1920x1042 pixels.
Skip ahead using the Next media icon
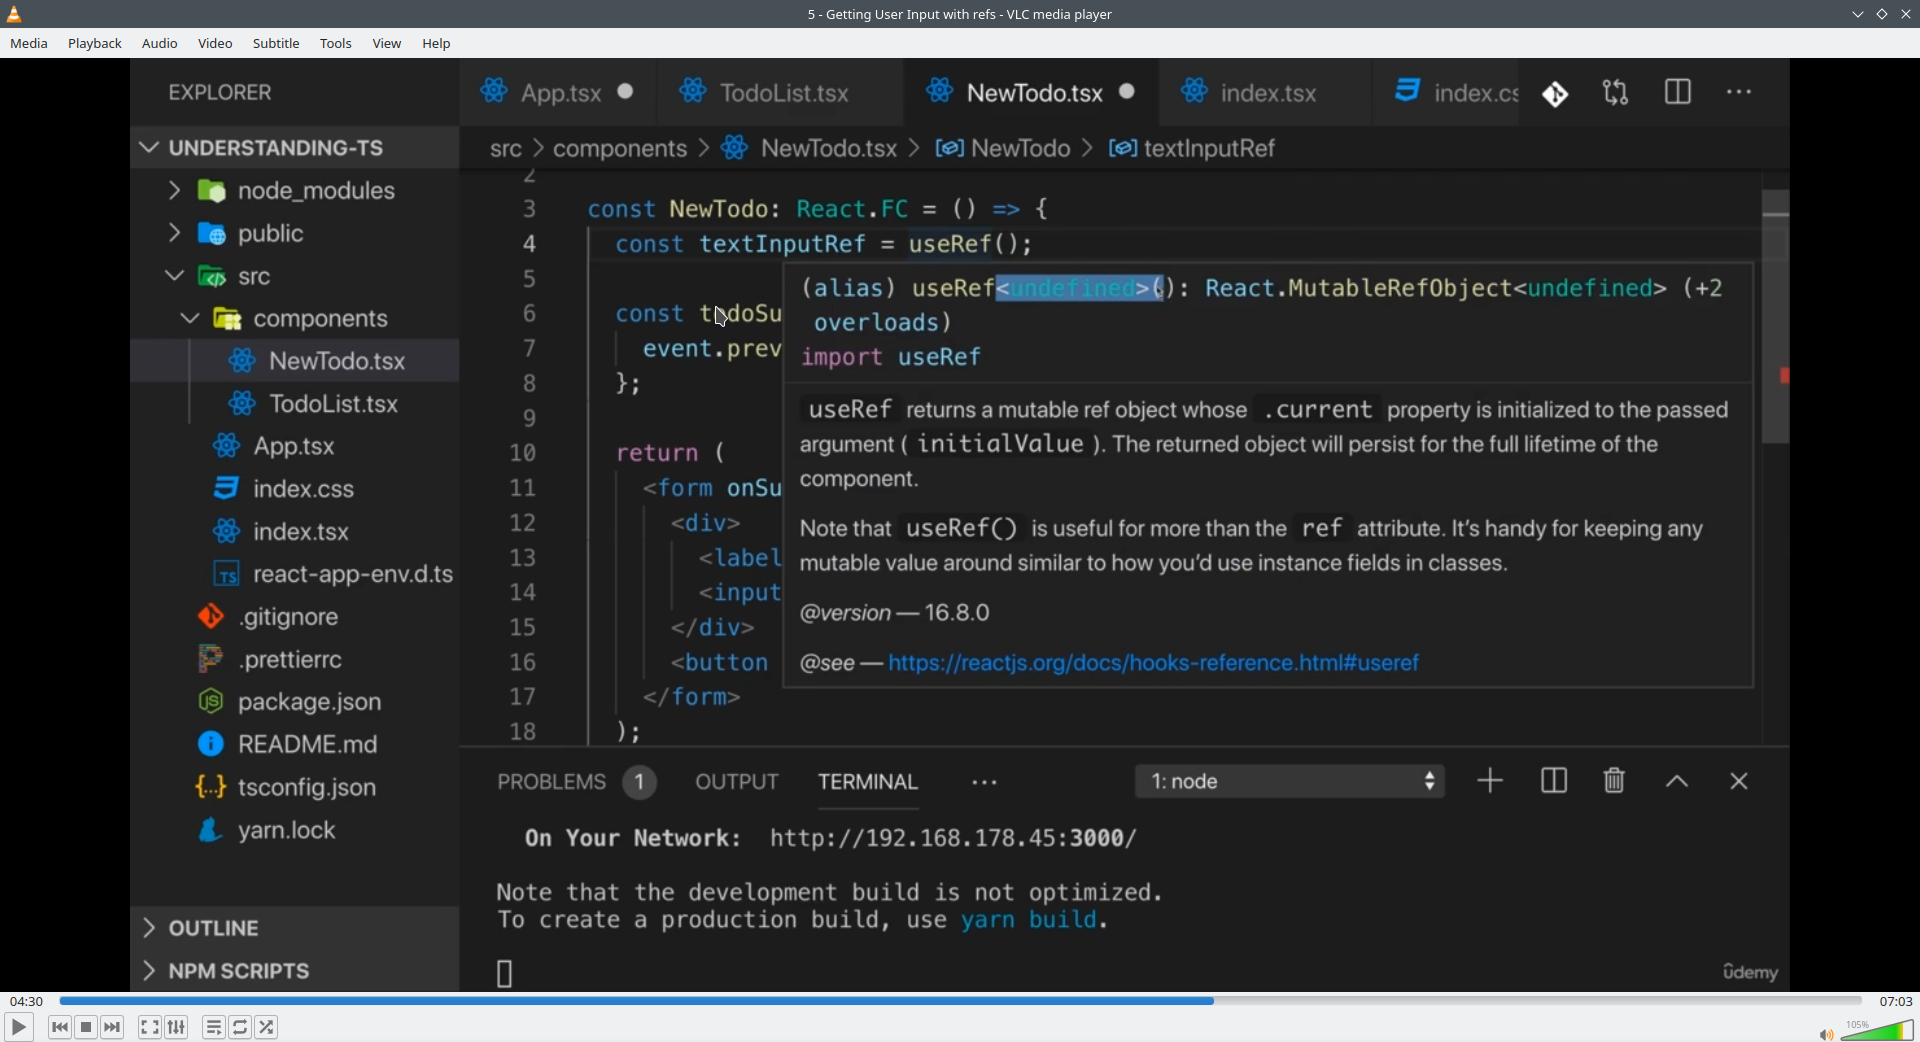113,1027
